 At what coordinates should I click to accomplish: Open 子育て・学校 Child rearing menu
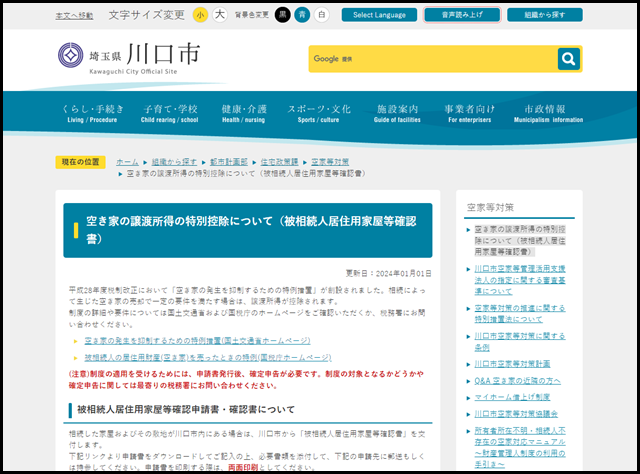(170, 113)
